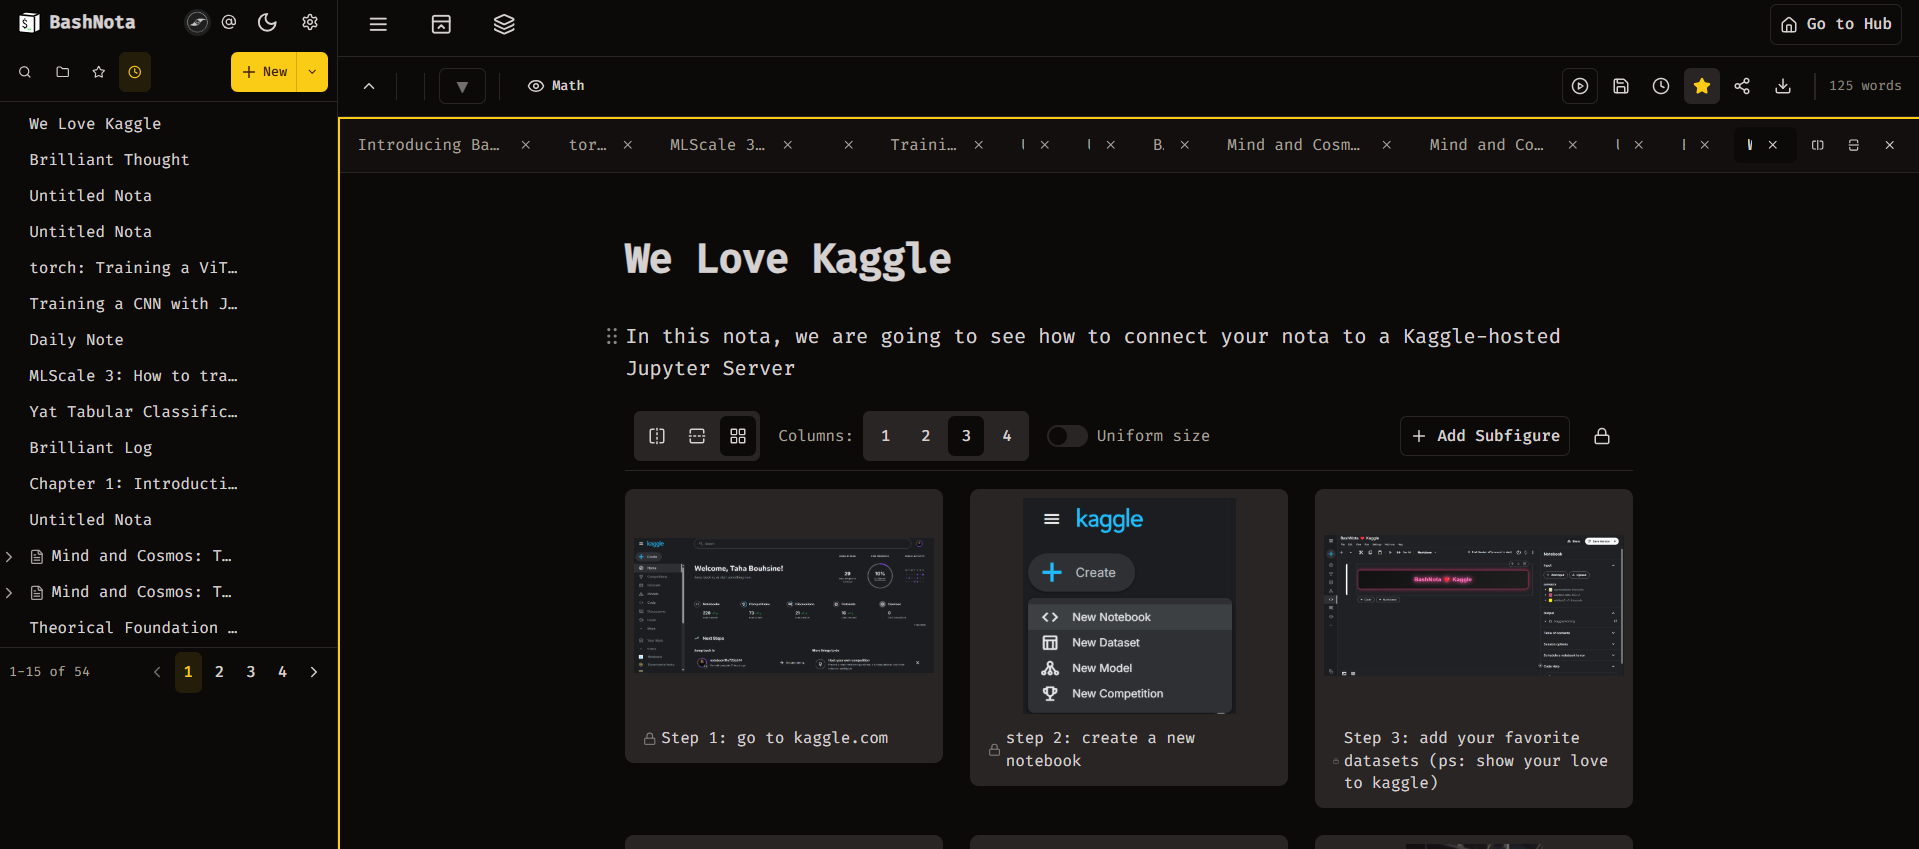Close the MLScale 3... tab
1919x849 pixels.
(x=788, y=145)
